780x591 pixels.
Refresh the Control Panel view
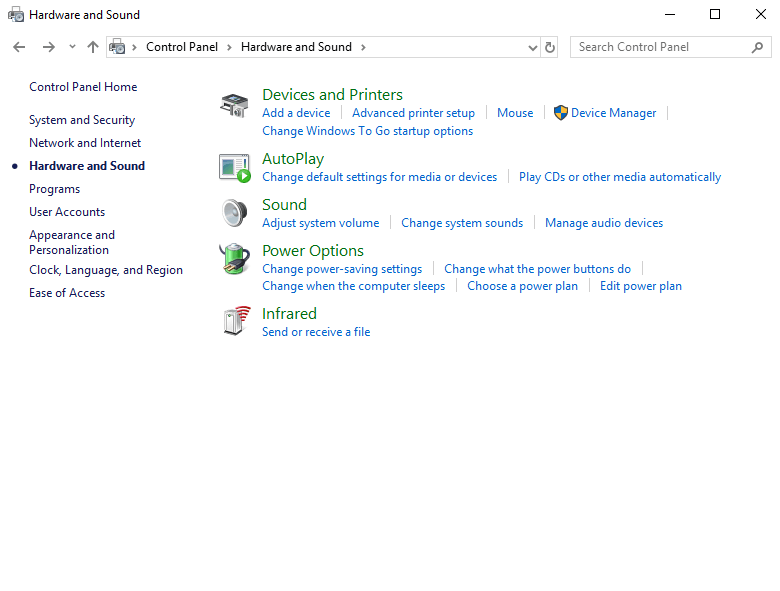point(549,47)
